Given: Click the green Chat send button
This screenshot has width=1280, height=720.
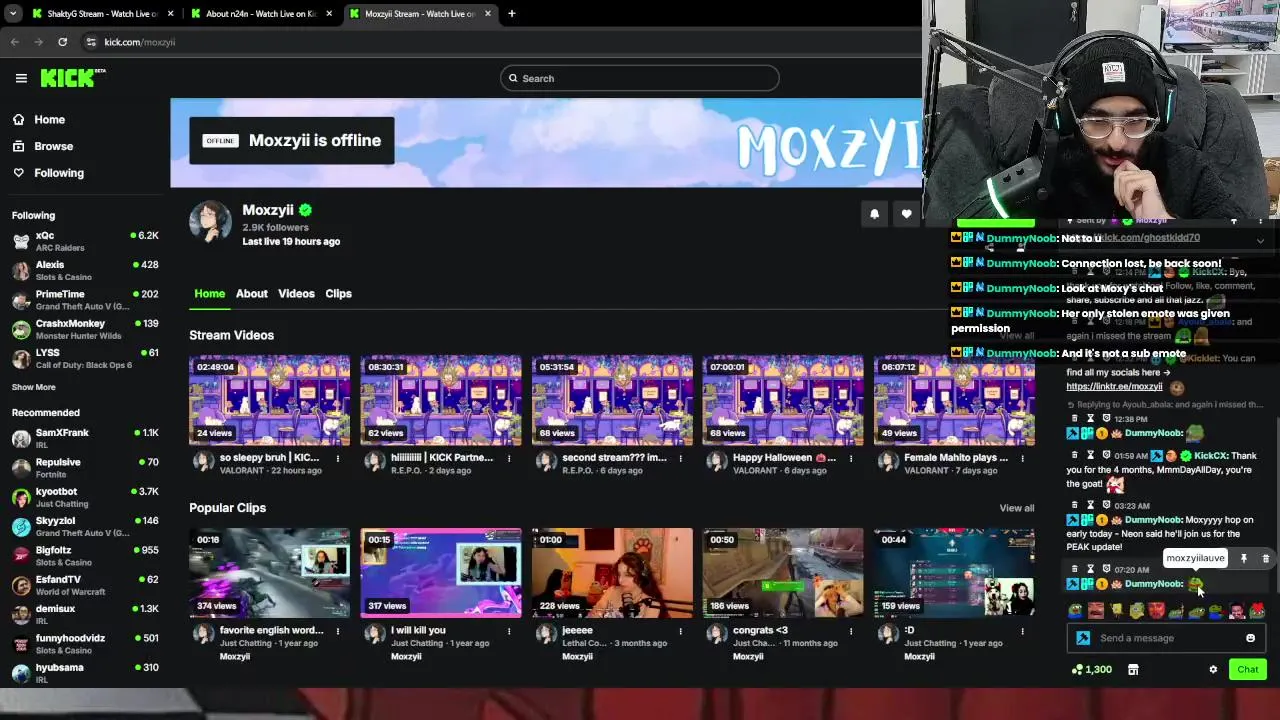Looking at the screenshot, I should (x=1248, y=670).
